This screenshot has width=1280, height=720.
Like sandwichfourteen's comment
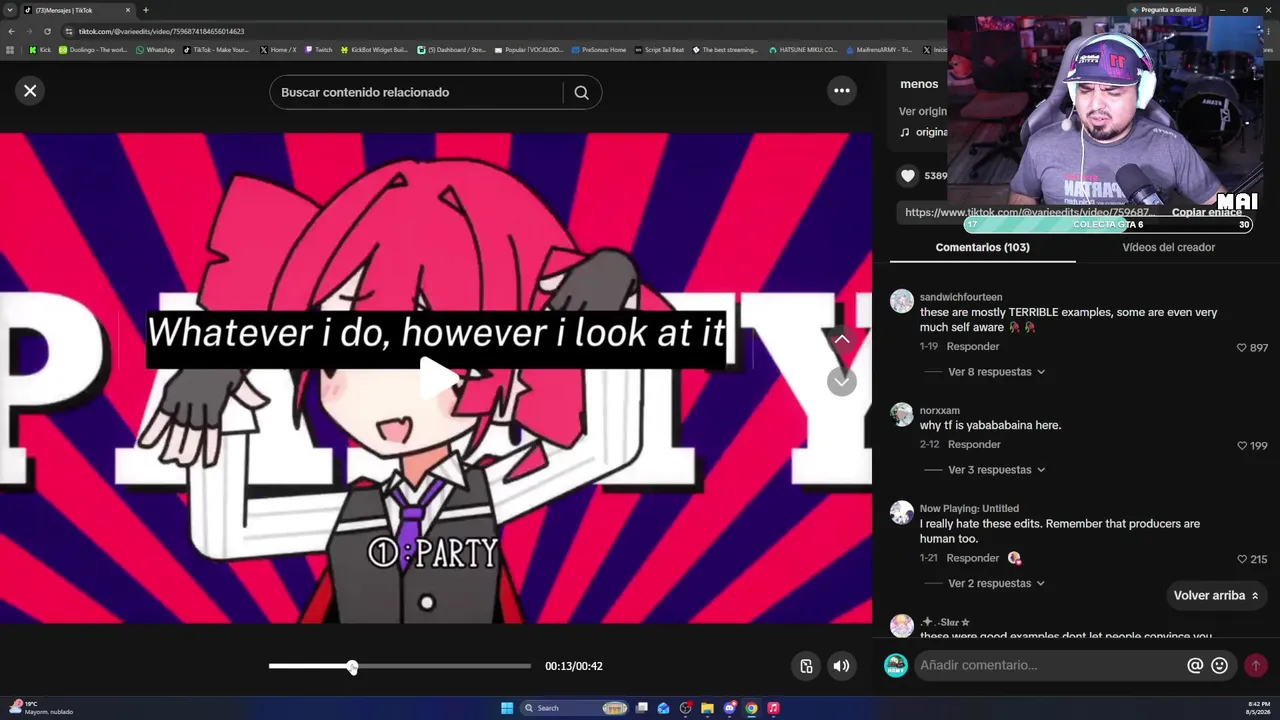1242,348
